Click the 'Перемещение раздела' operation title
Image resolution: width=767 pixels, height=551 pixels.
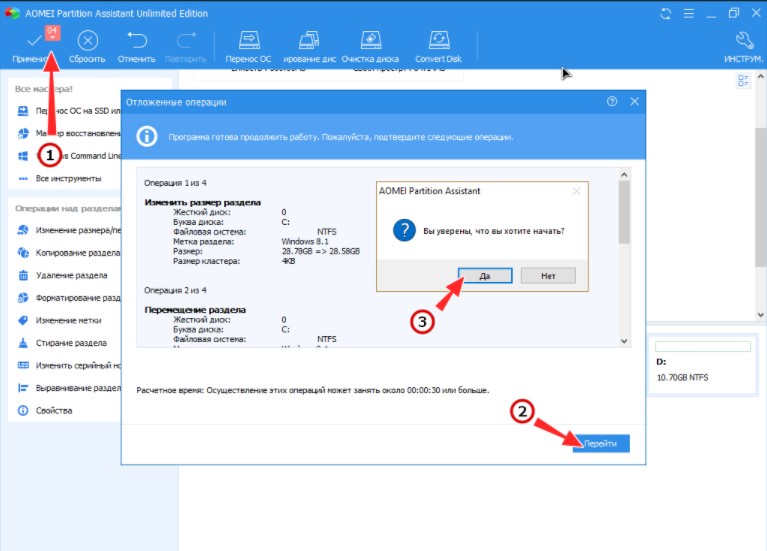[195, 310]
